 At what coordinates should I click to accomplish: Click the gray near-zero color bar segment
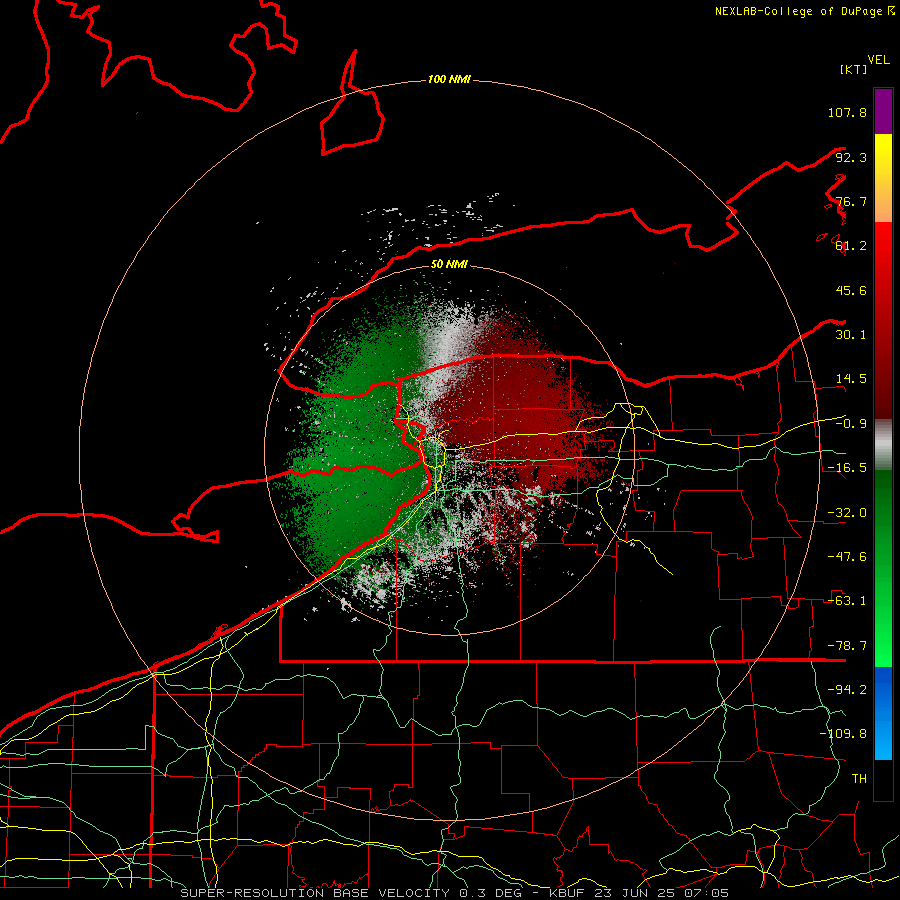(x=883, y=445)
